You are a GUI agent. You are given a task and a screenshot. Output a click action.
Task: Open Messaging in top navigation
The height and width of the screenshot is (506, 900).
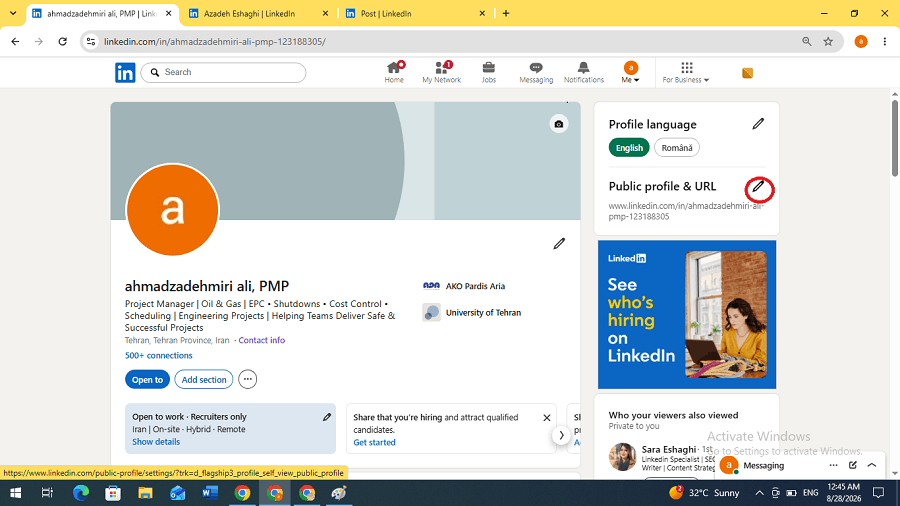536,72
